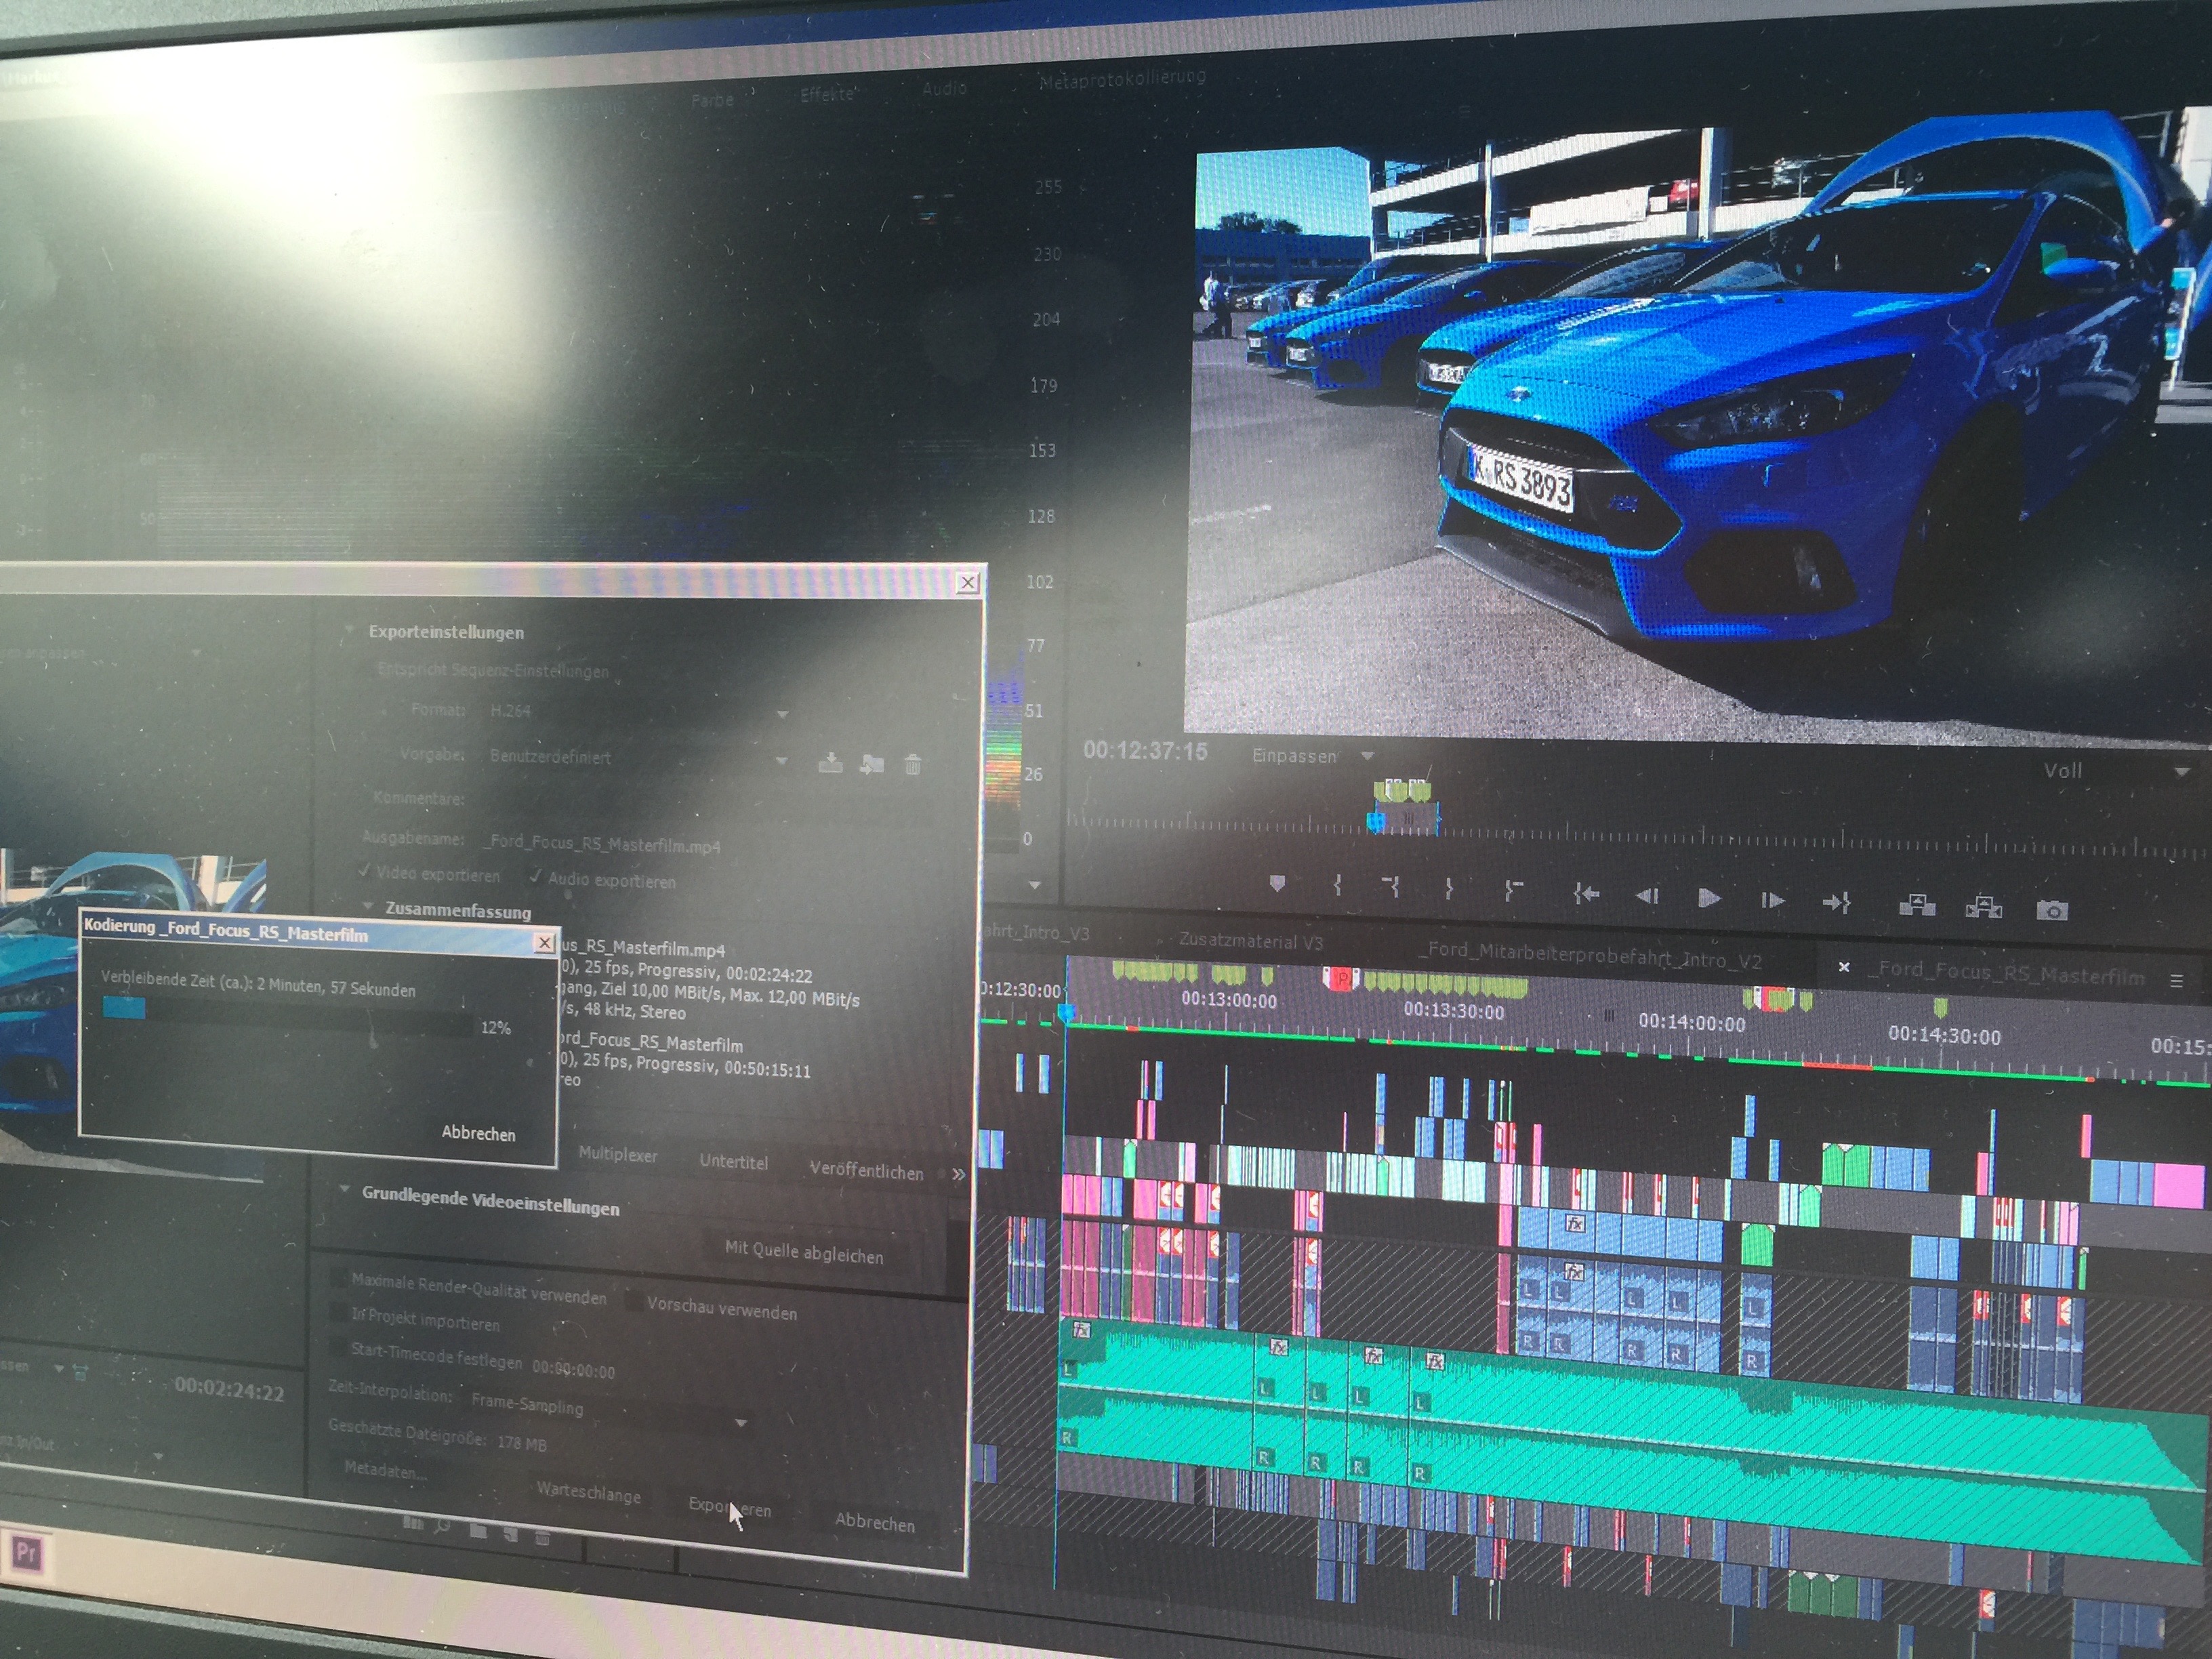Open the Format H.264 dropdown
The image size is (2212, 1659).
coord(783,714)
